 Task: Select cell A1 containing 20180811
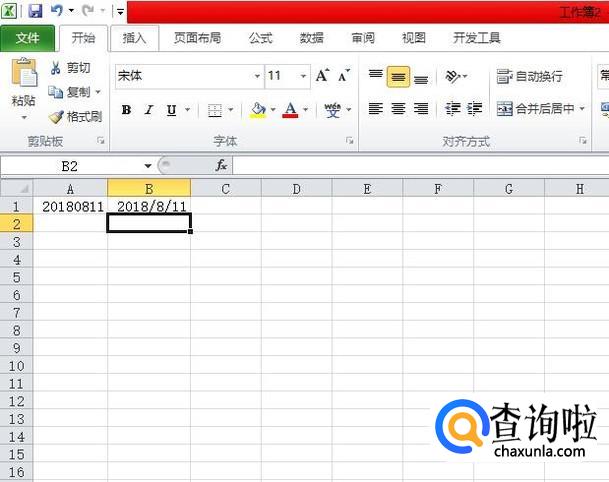click(70, 206)
